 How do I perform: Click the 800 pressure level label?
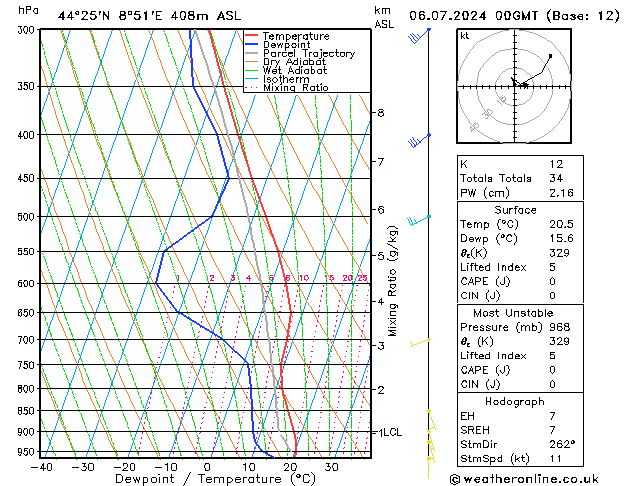pyautogui.click(x=28, y=389)
